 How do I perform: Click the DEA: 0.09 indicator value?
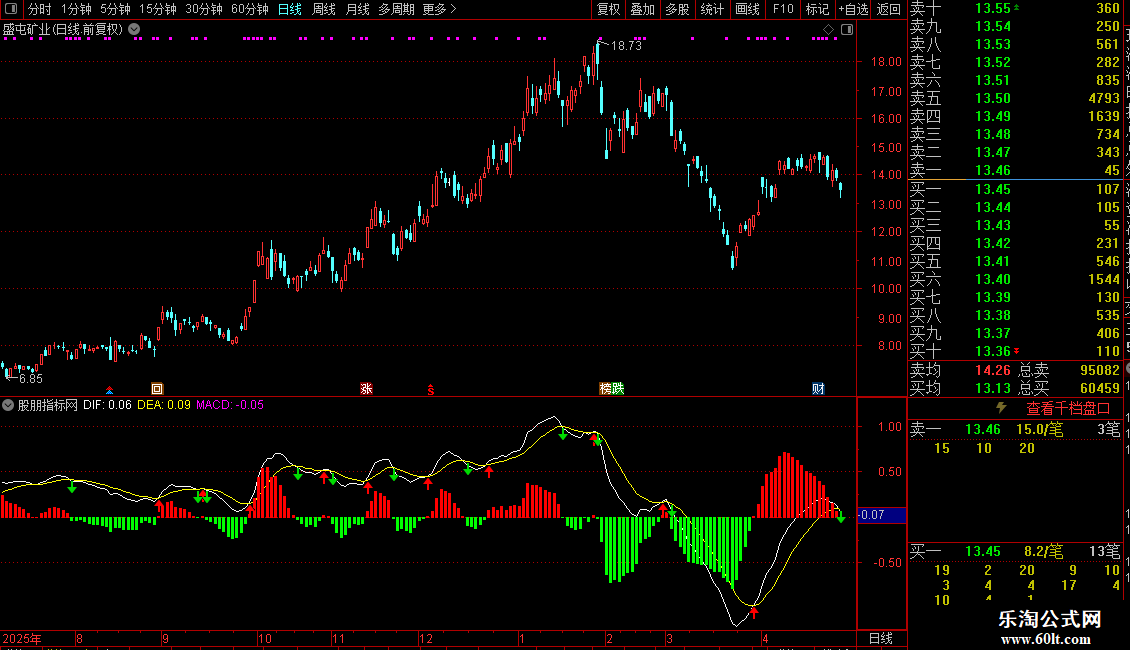(164, 405)
